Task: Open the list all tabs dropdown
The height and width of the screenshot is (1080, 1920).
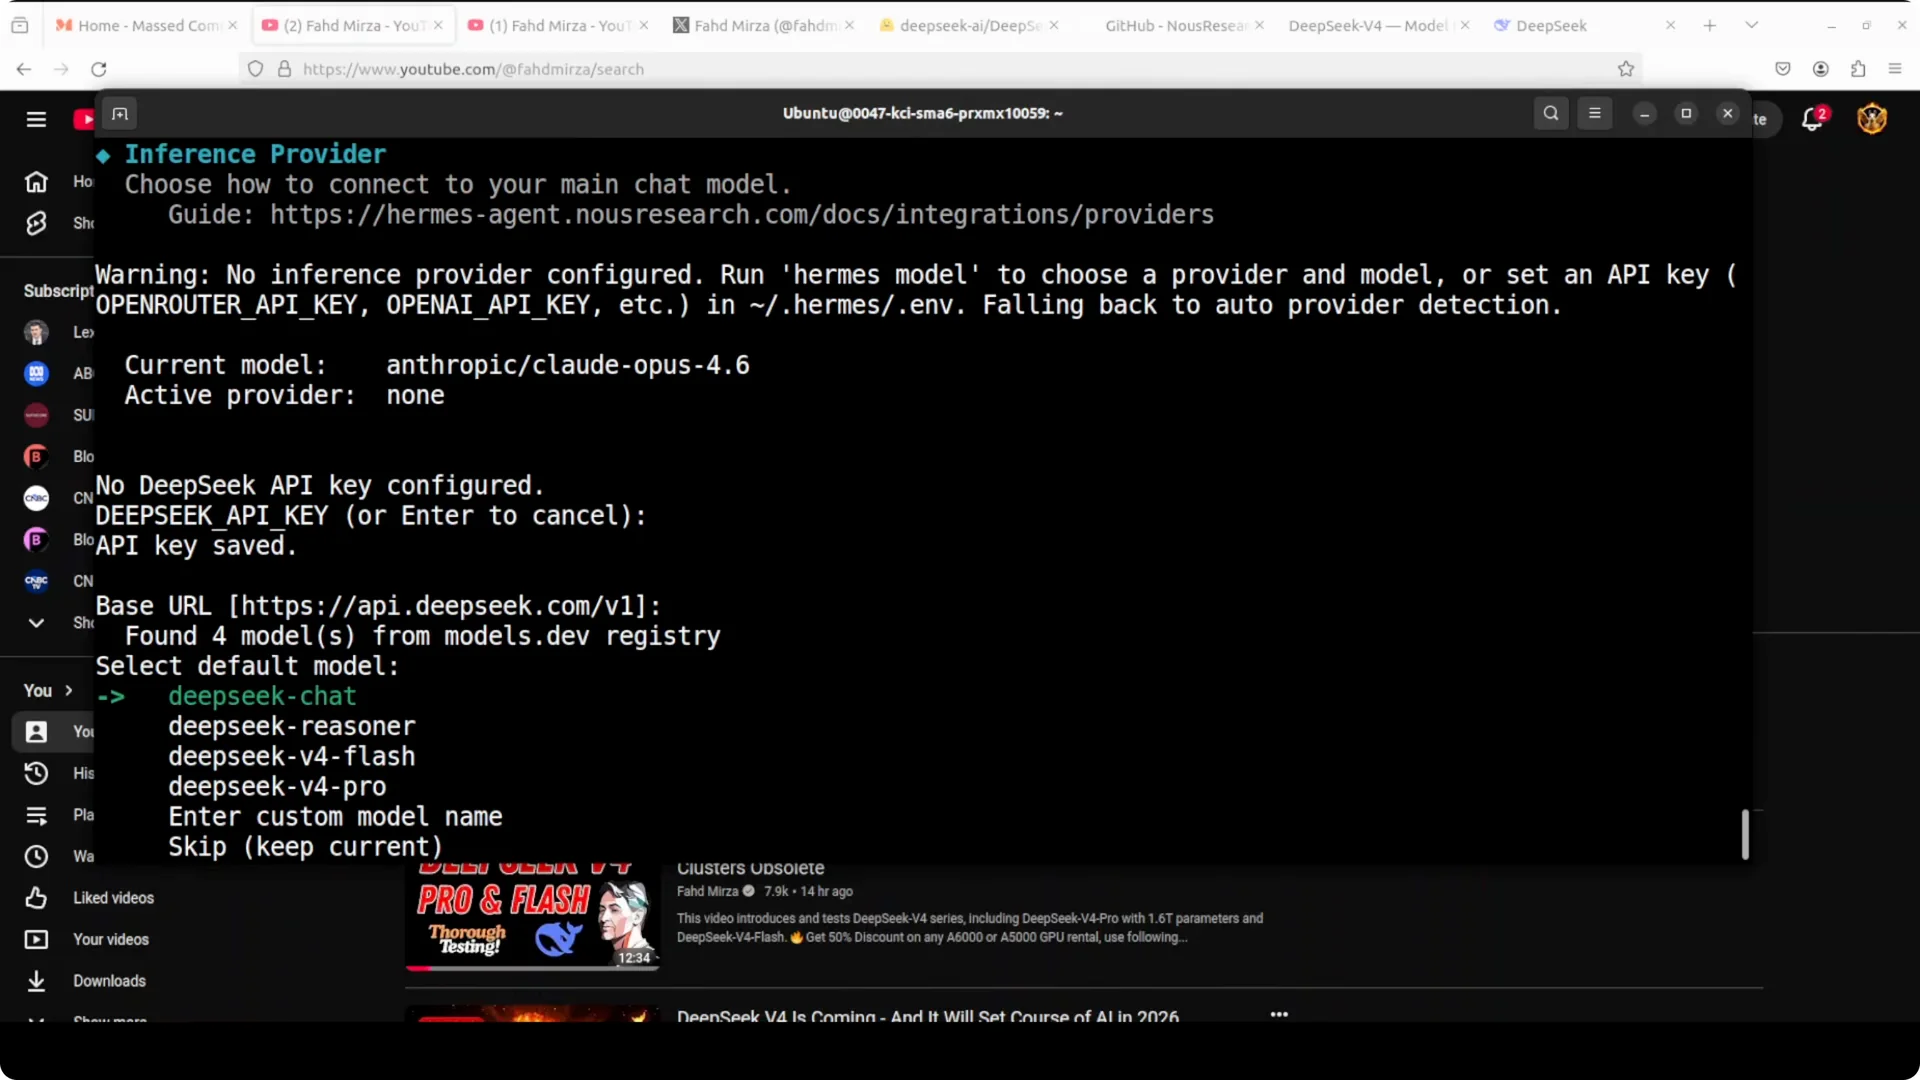Action: (x=1751, y=25)
